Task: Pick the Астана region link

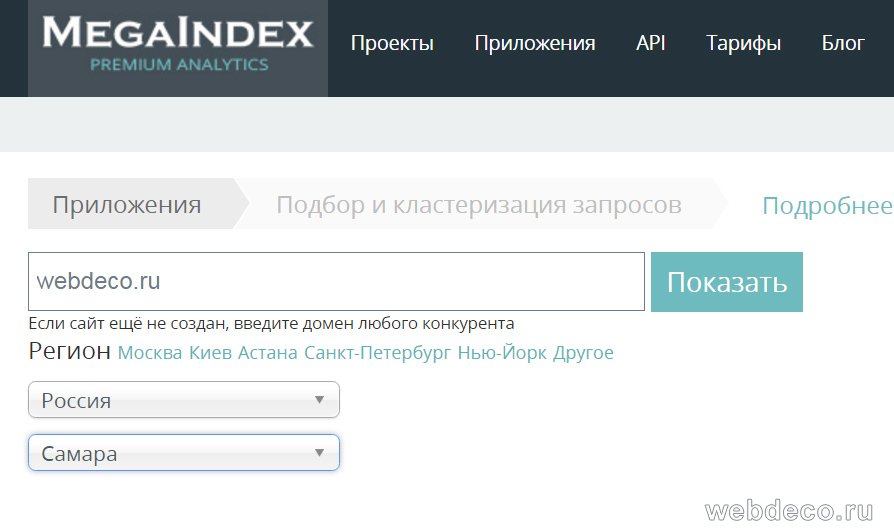Action: coord(267,353)
